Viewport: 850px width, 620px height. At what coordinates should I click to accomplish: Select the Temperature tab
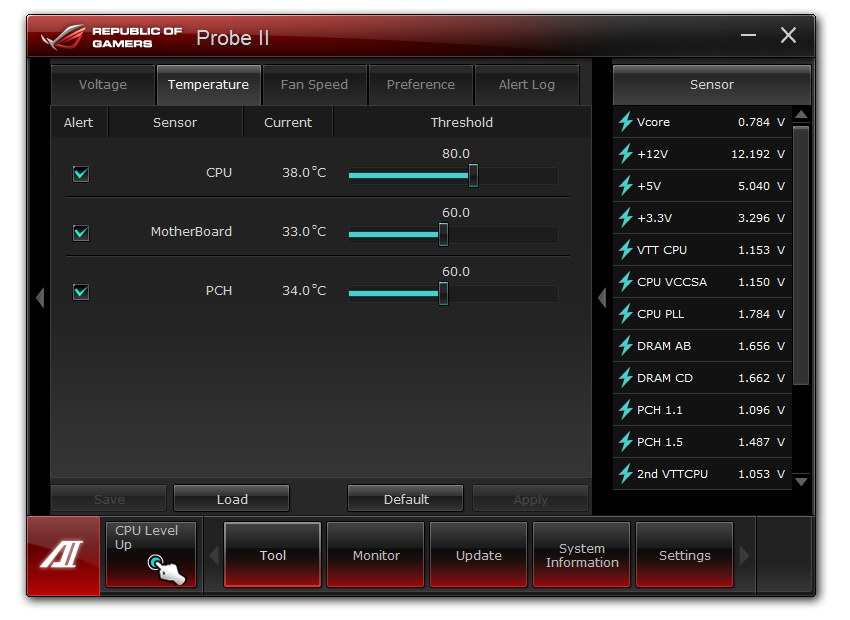point(208,85)
